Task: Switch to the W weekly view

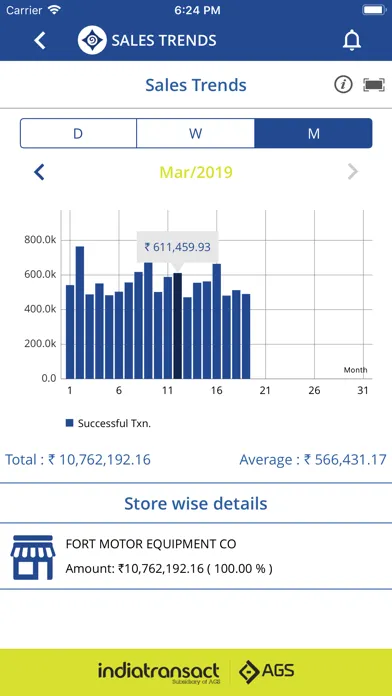Action: [x=195, y=133]
